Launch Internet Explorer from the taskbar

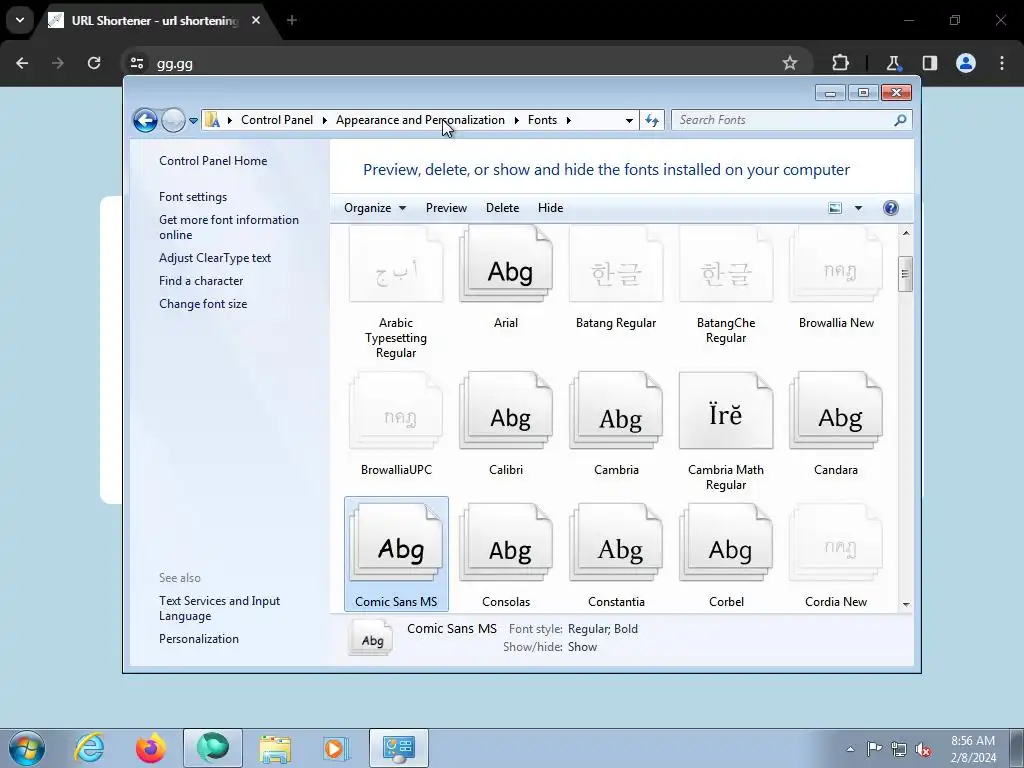[x=89, y=748]
